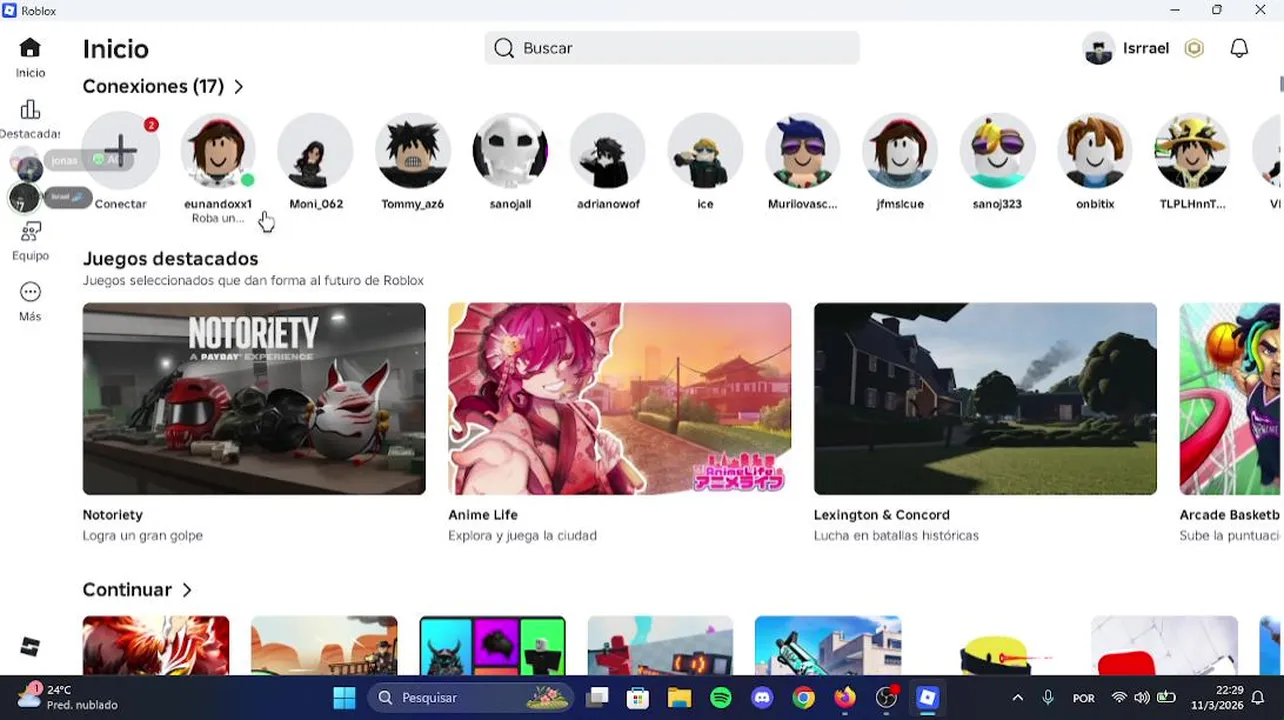Open the notifications bell
The height and width of the screenshot is (720, 1284).
tap(1239, 48)
